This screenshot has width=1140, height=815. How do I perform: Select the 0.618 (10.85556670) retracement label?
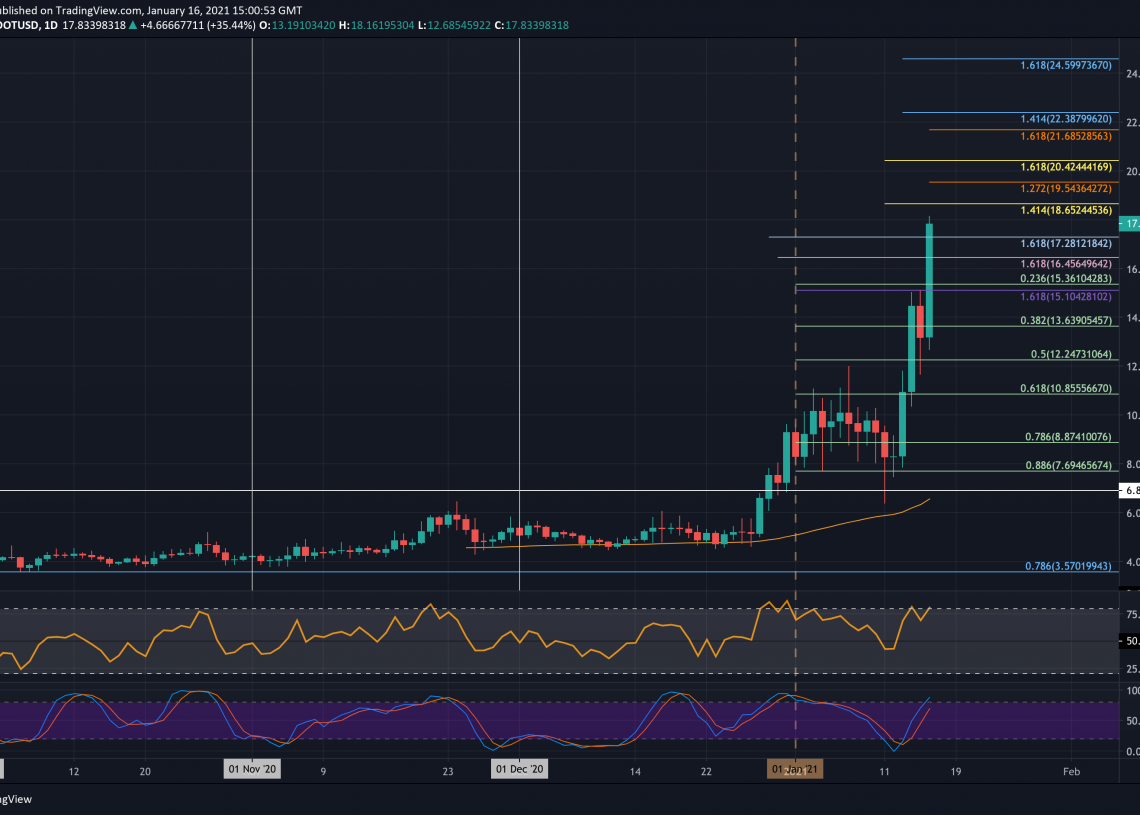(x=1066, y=388)
